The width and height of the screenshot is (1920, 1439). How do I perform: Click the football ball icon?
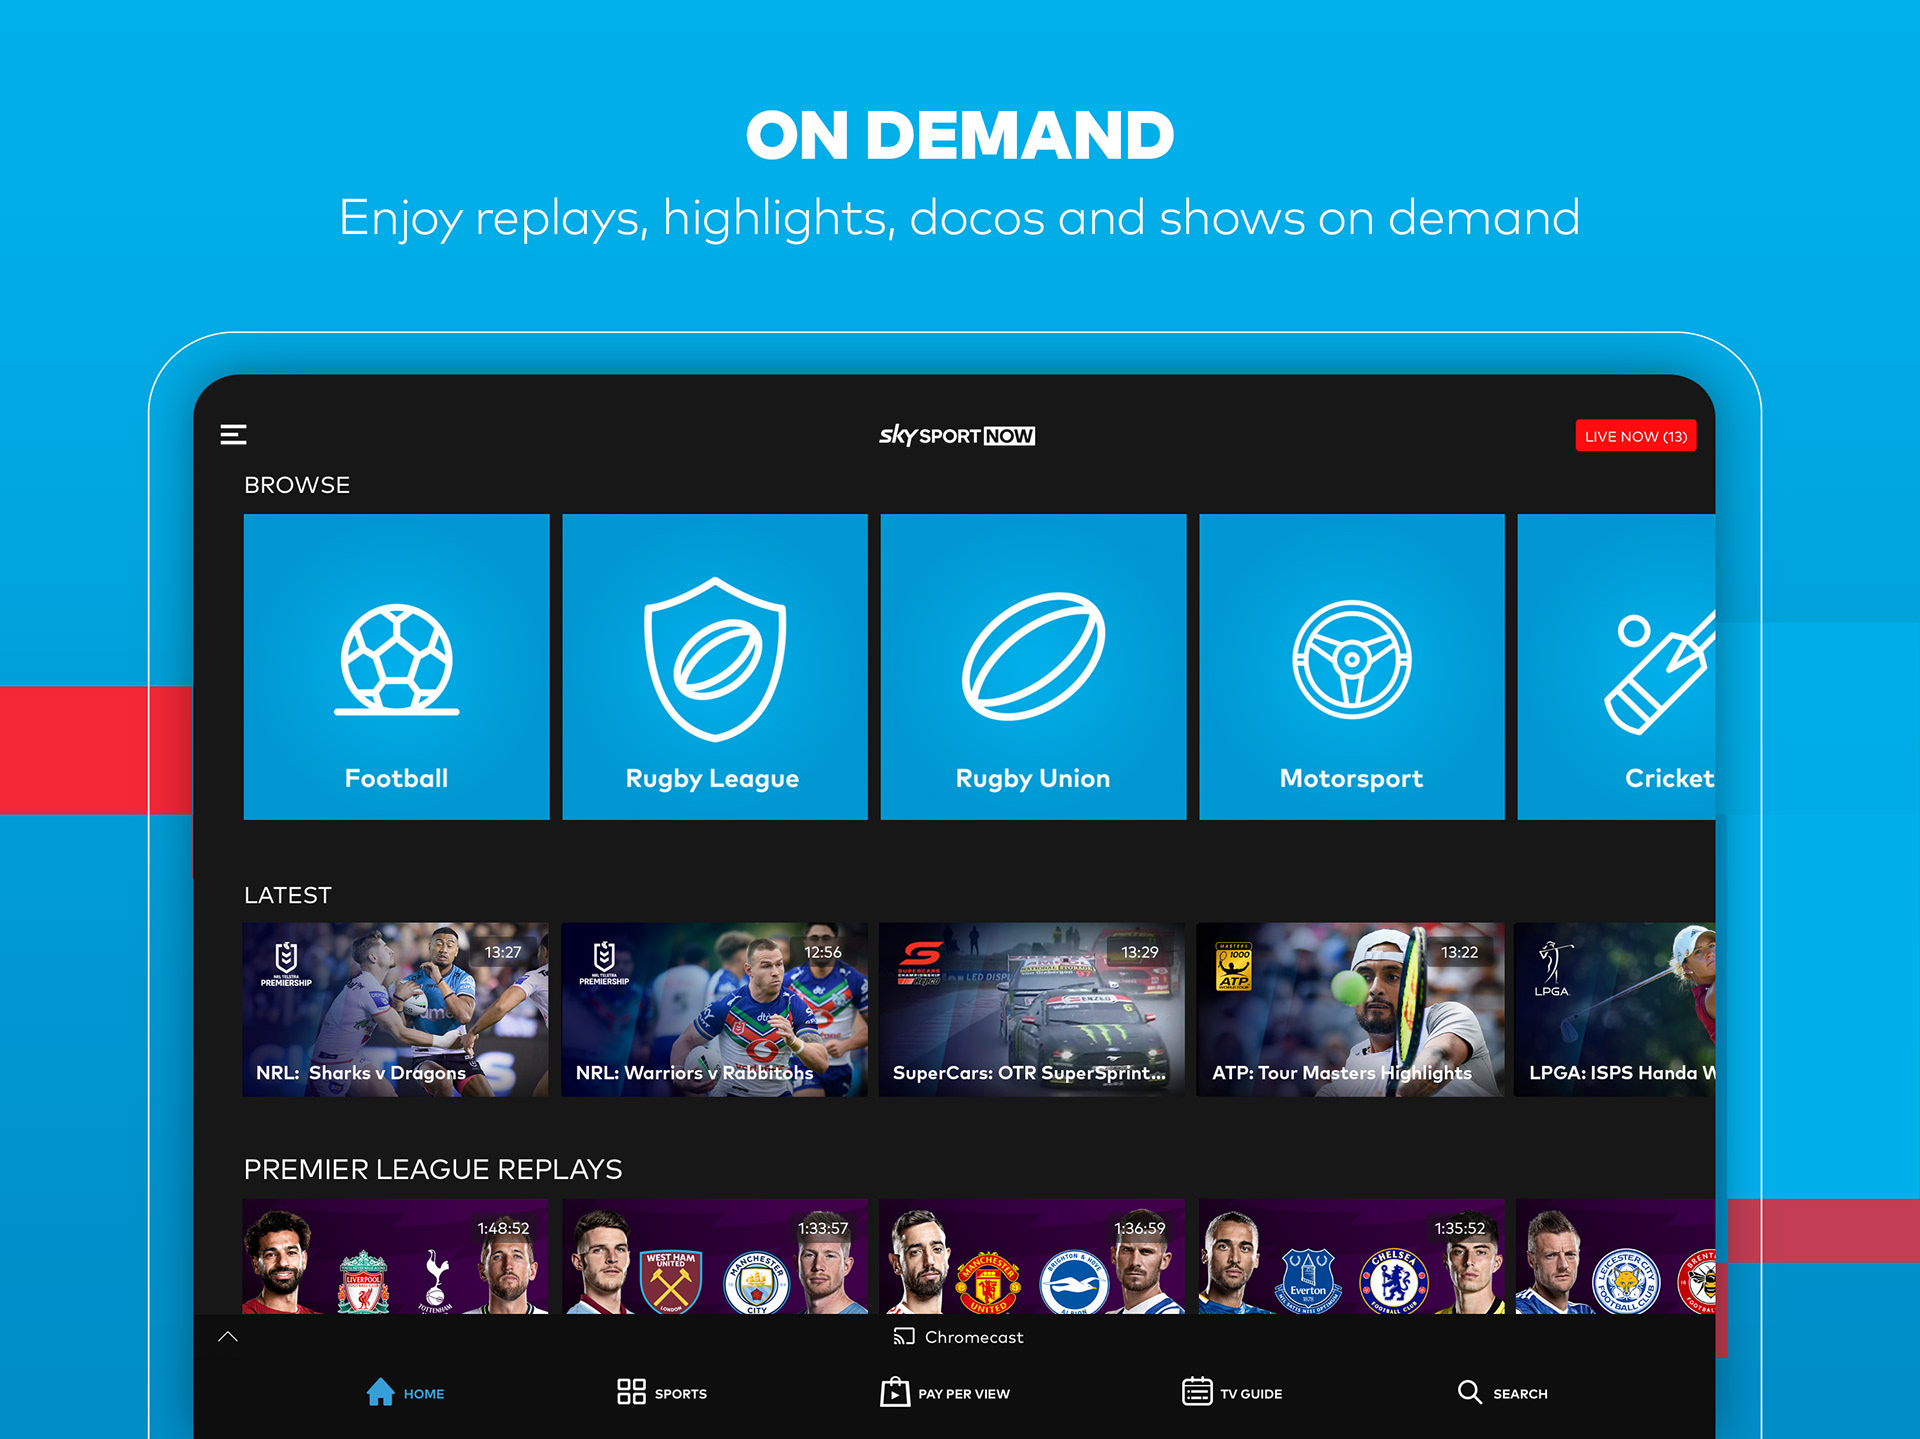tap(396, 660)
